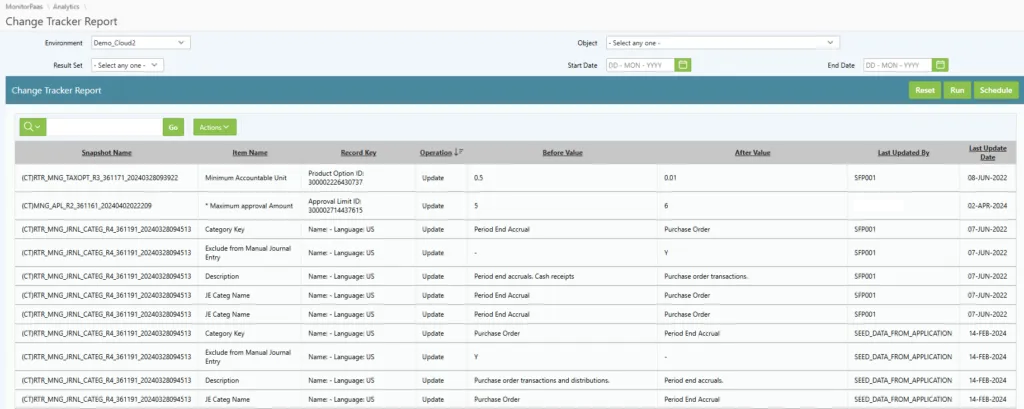The height and width of the screenshot is (409, 1024).
Task: Sort by After Value column header
Action: coord(752,153)
